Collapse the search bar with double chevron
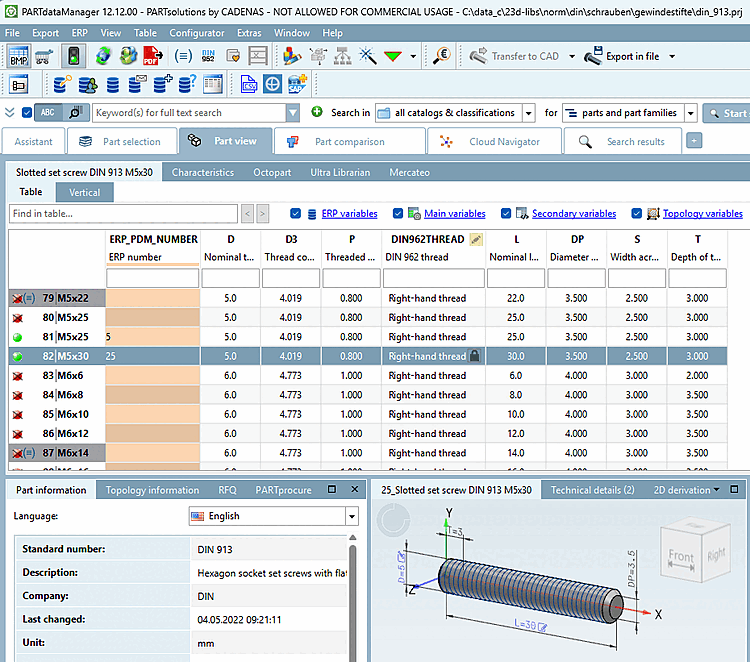Viewport: 750px width, 662px height. point(10,113)
